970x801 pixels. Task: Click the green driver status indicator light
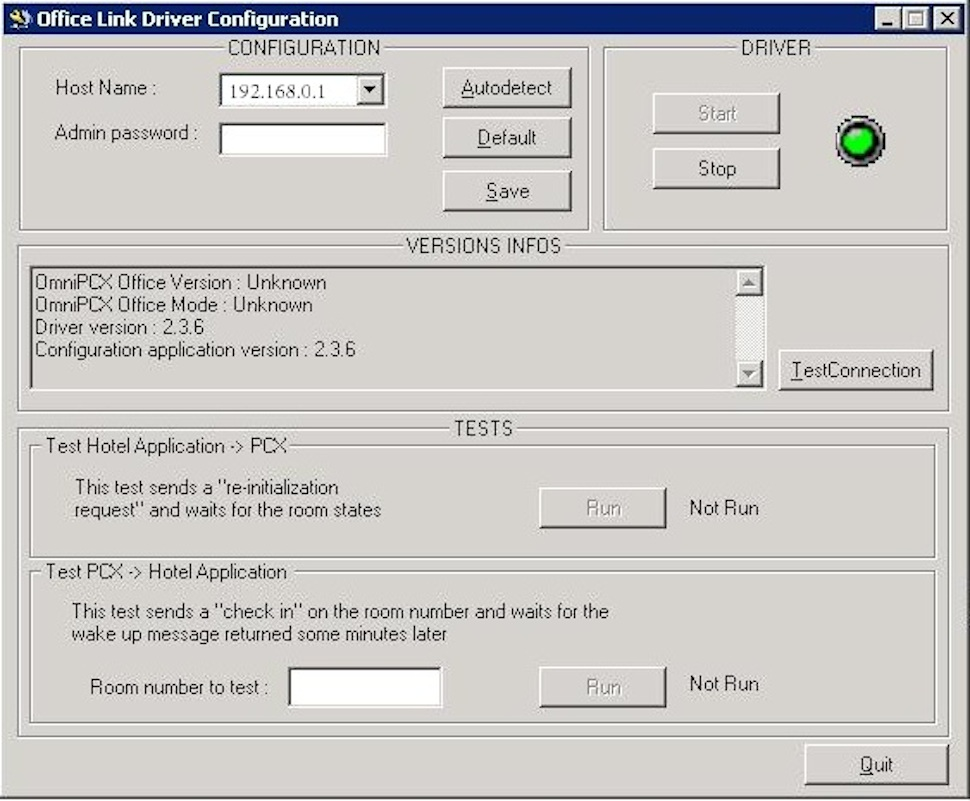[861, 141]
